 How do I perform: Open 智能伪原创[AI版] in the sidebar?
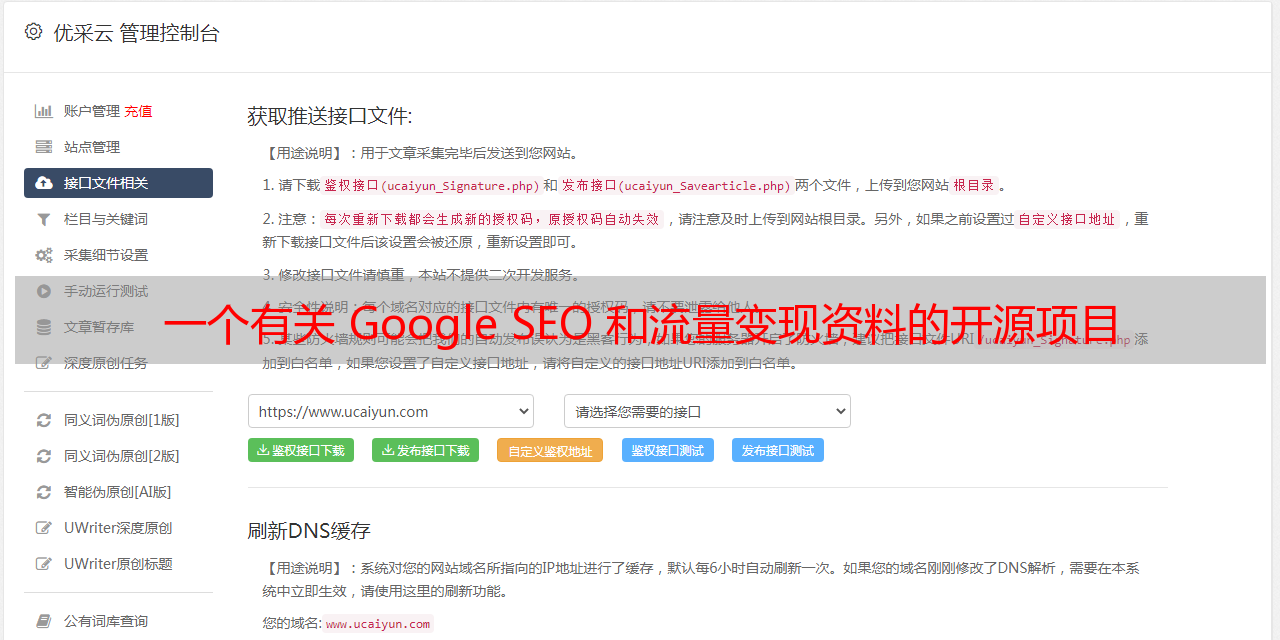[x=118, y=492]
